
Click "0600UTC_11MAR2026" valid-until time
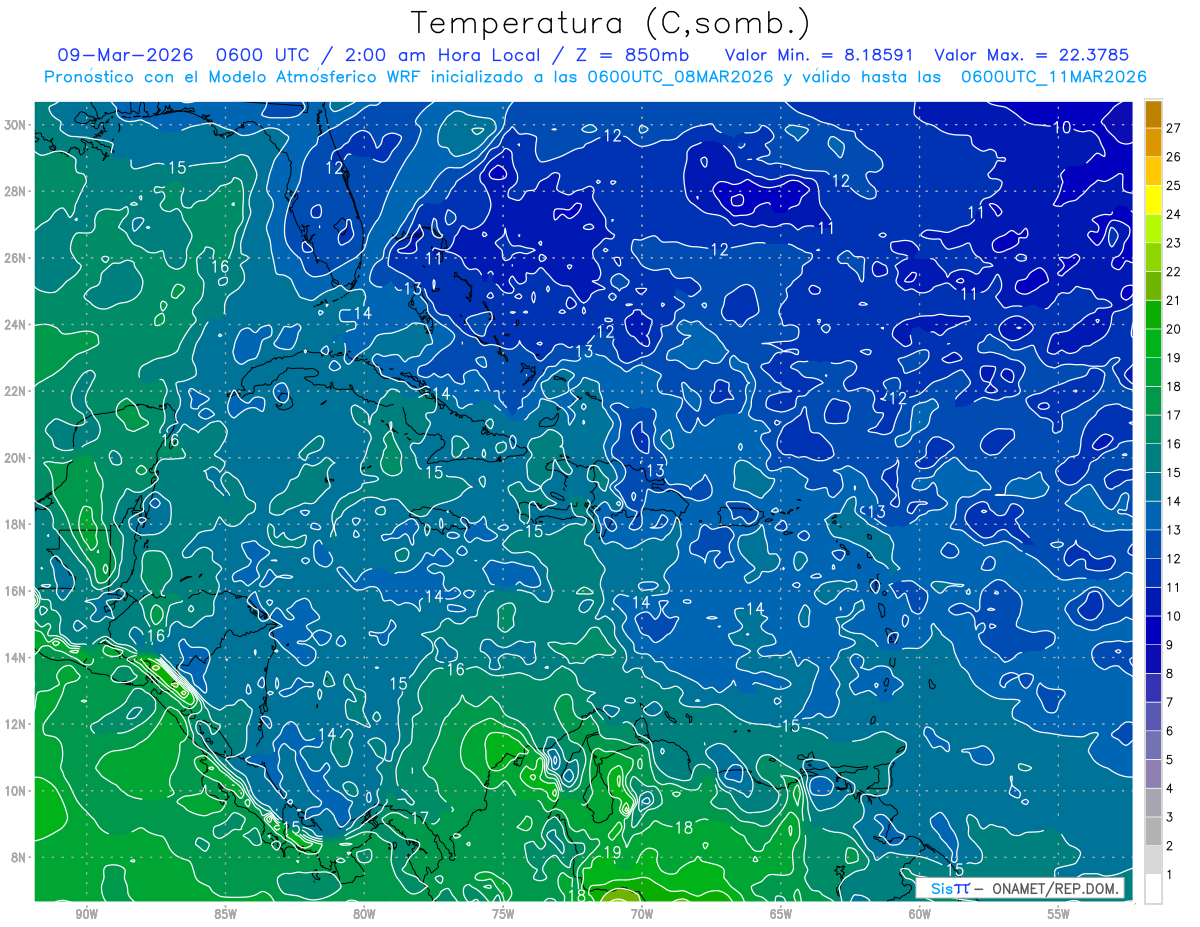1053,76
